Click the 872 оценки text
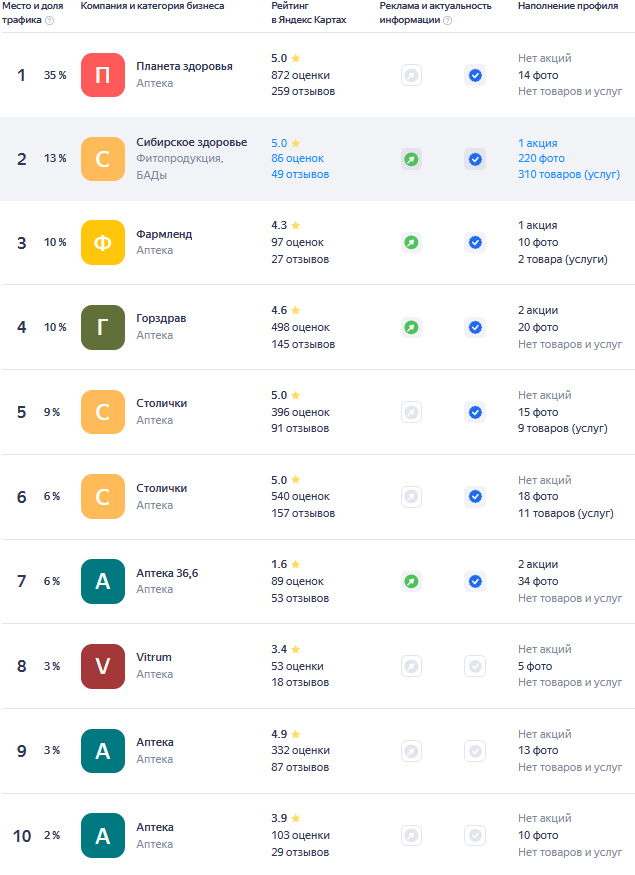635x875 pixels. (x=300, y=75)
